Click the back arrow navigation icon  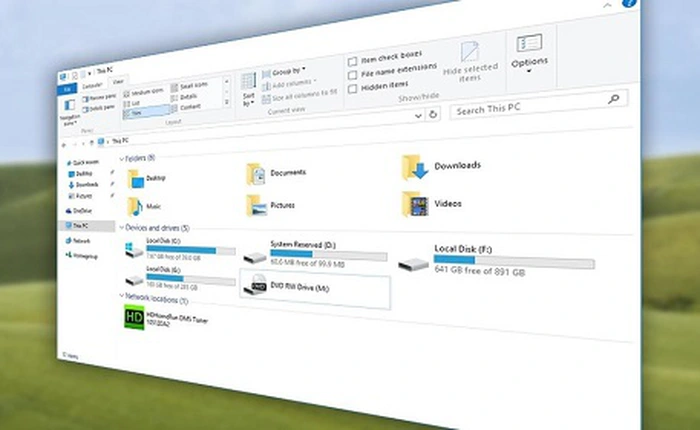[64, 145]
